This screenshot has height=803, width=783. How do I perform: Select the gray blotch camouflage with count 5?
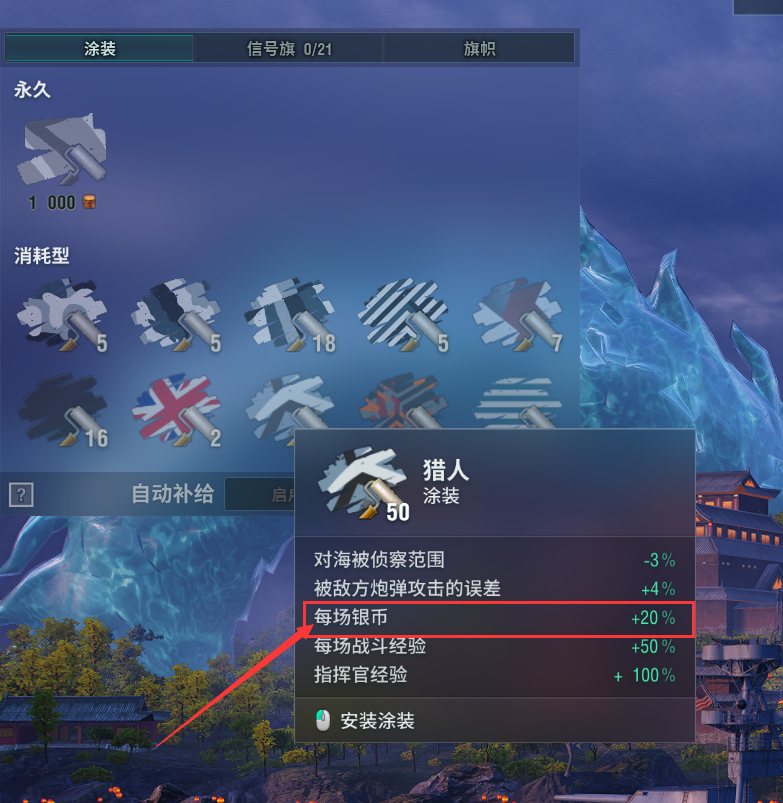(62, 315)
